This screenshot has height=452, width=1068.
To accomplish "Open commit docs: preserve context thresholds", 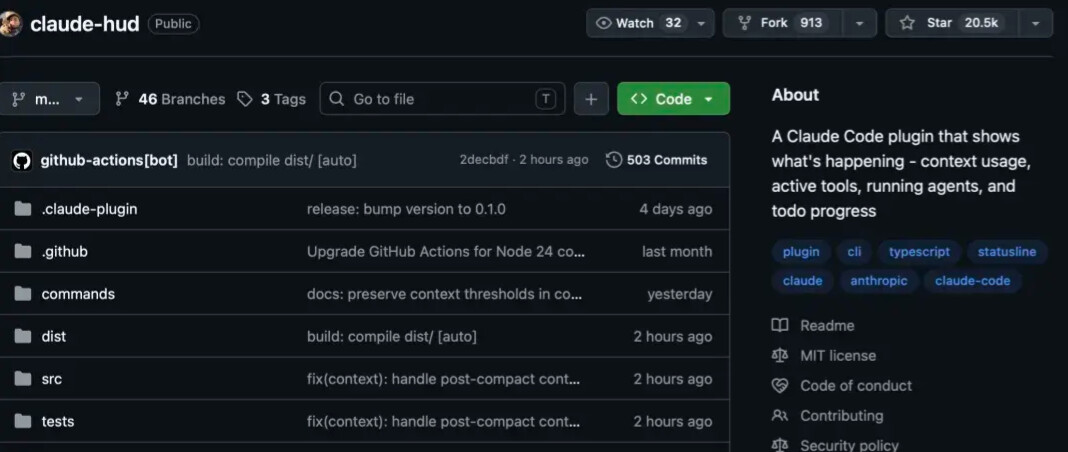I will click(x=444, y=294).
